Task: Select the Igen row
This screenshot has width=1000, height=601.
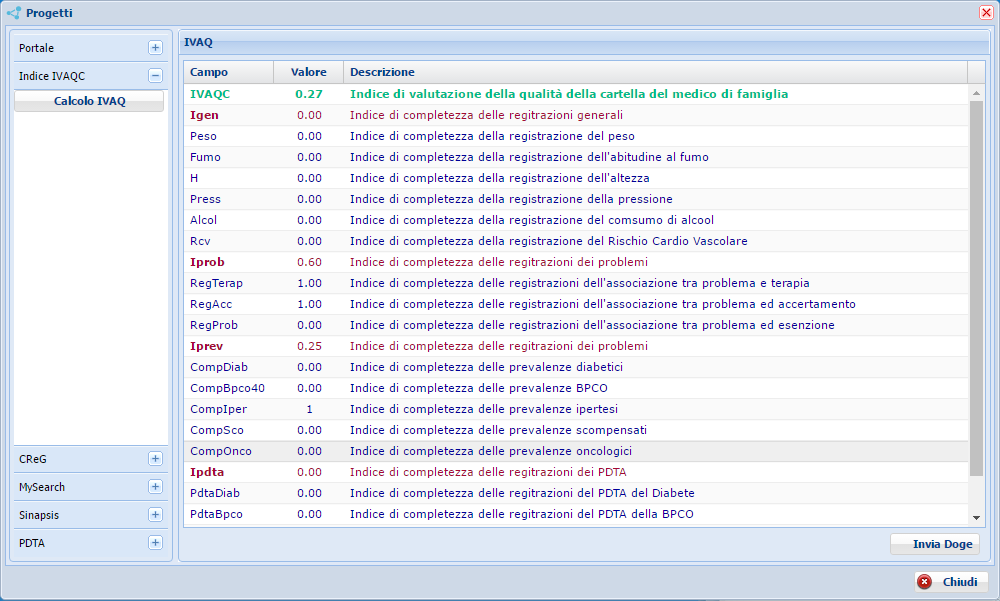Action: tap(576, 115)
